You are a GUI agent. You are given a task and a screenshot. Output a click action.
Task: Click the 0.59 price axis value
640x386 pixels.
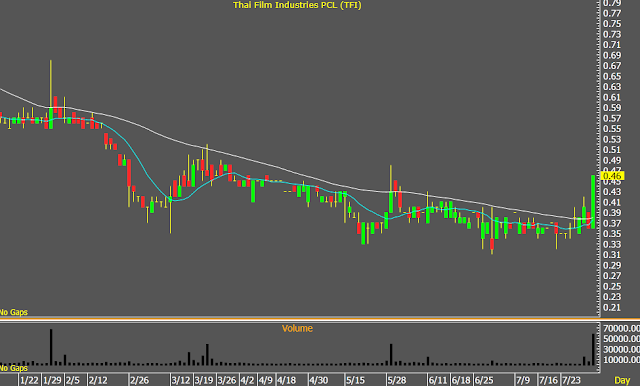(x=612, y=108)
